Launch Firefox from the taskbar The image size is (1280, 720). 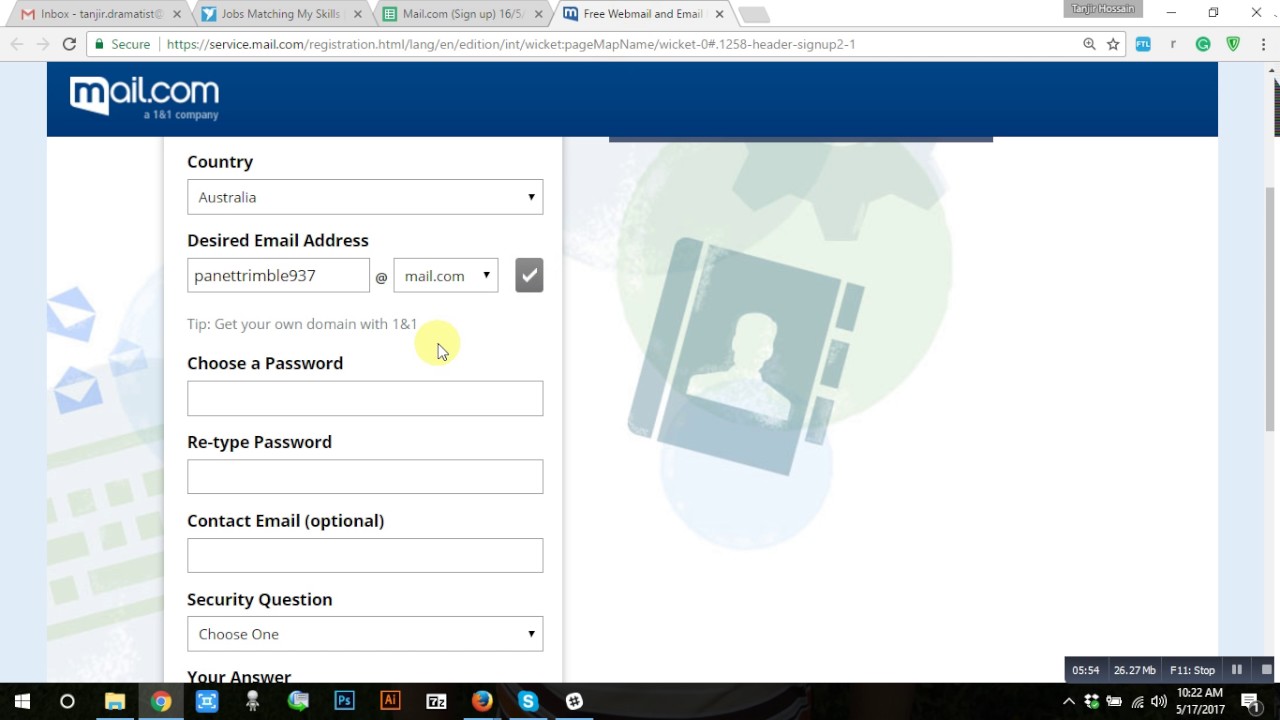482,701
